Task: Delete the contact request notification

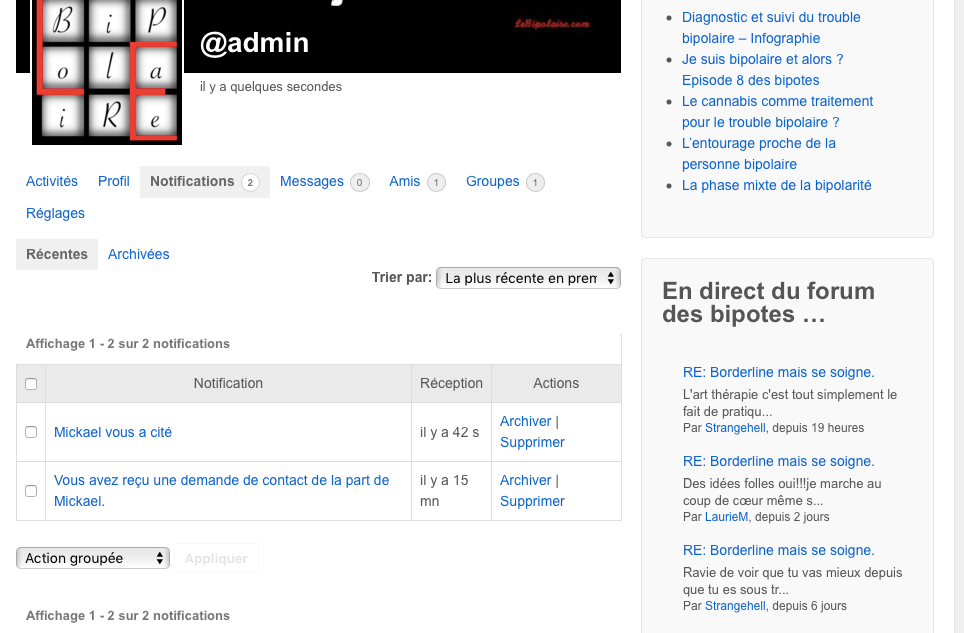Action: pos(532,501)
